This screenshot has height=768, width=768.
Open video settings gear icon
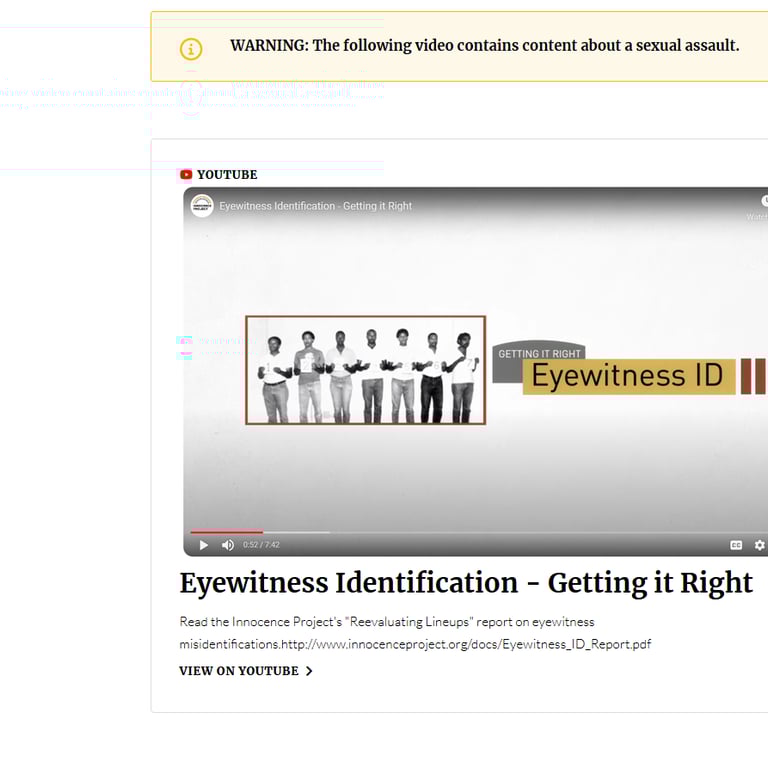pos(760,545)
